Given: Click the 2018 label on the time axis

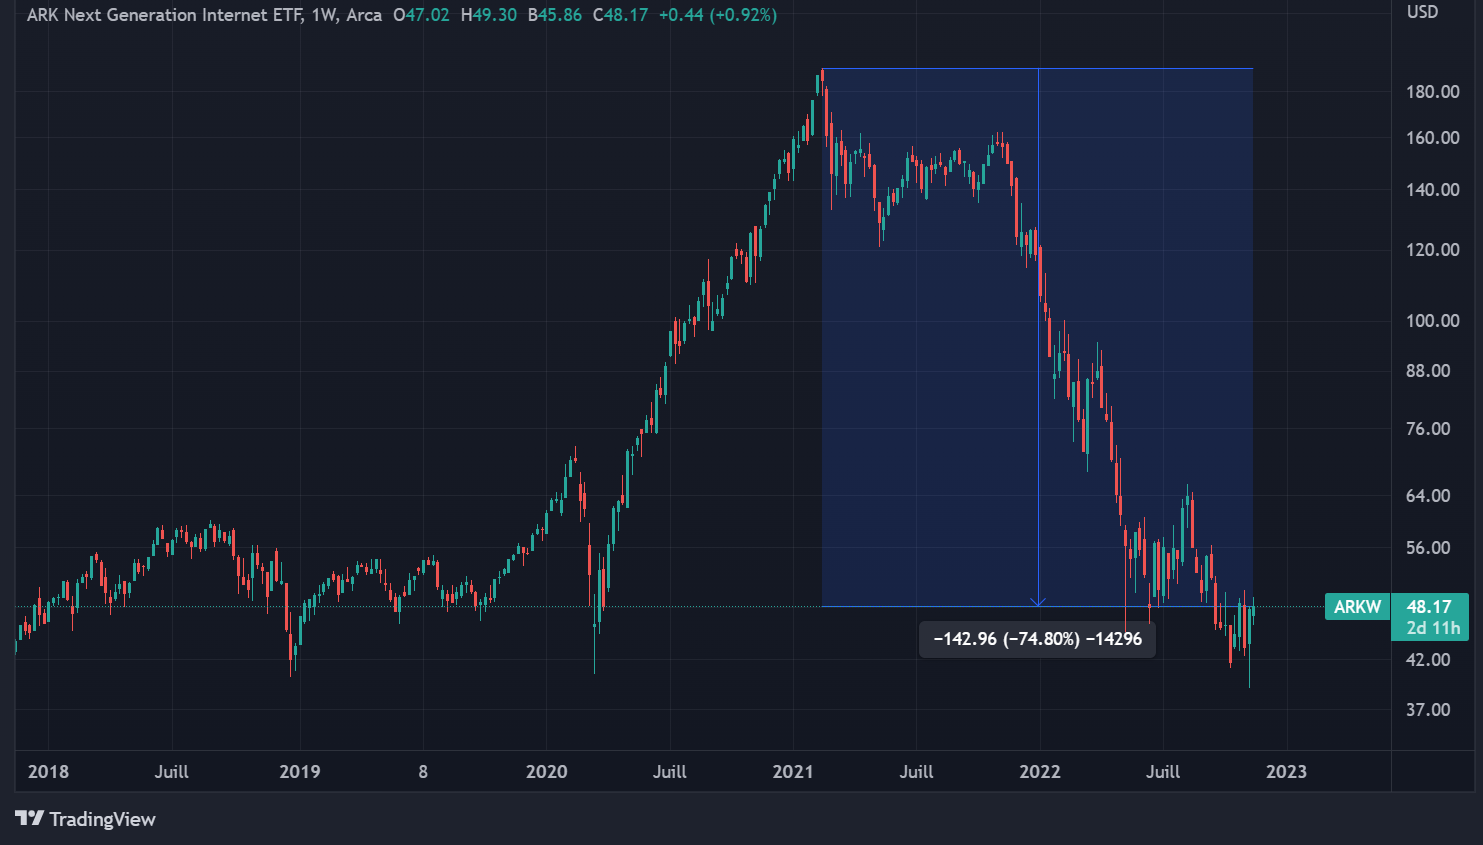Looking at the screenshot, I should coord(48,772).
